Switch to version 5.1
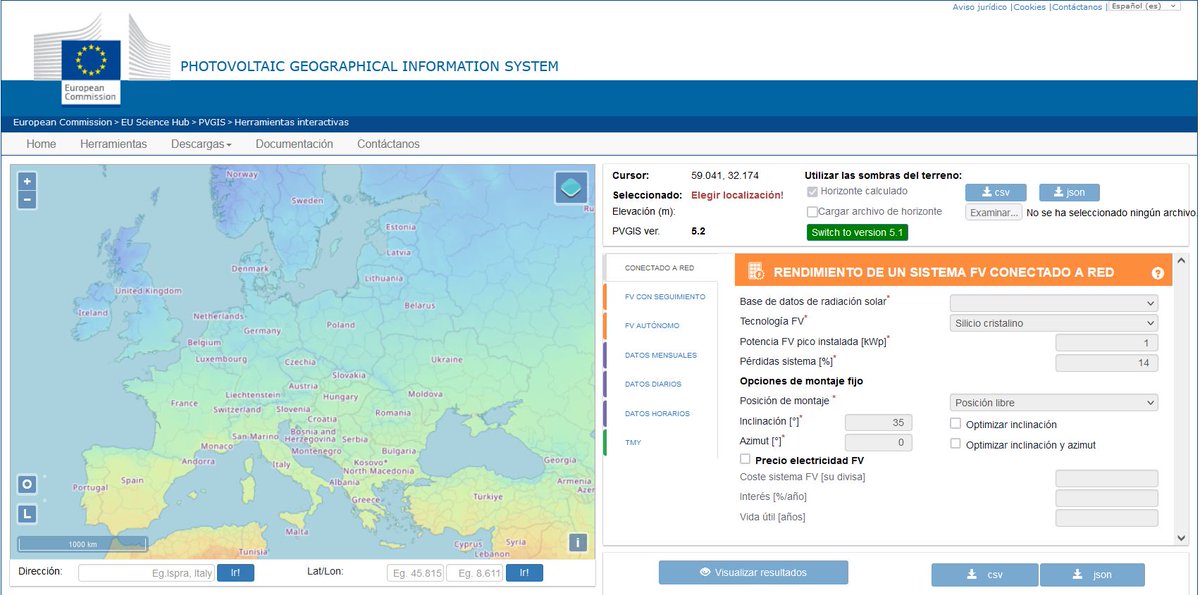Screen dimensions: 1200x595 [857, 232]
